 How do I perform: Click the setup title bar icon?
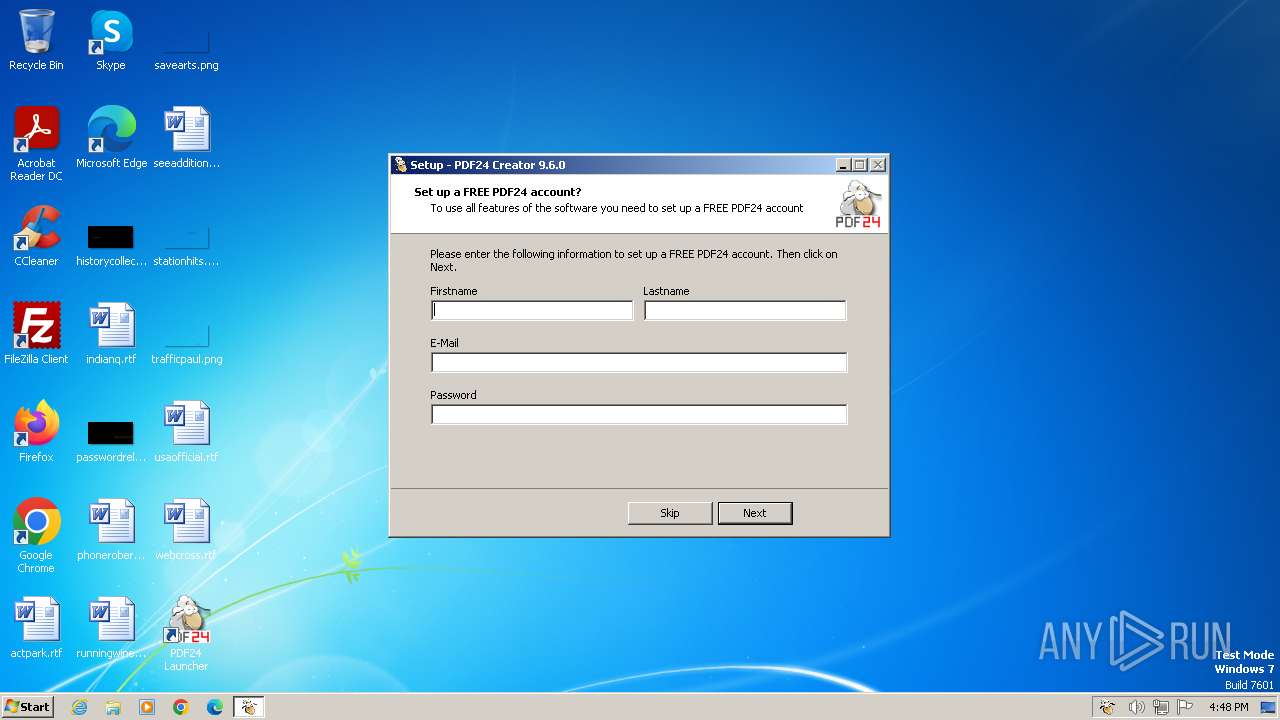coord(401,165)
